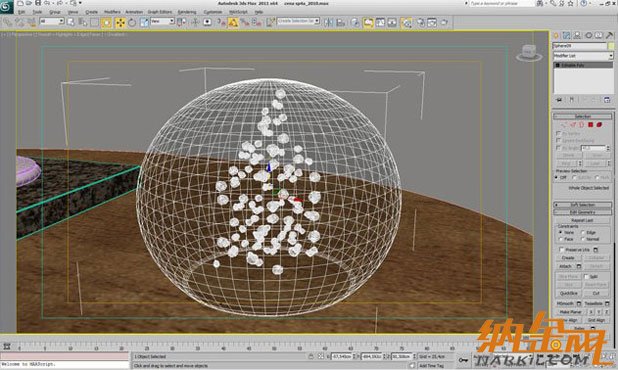
Task: Click the Pin Stack icon below modifier stack
Action: pyautogui.click(x=559, y=100)
